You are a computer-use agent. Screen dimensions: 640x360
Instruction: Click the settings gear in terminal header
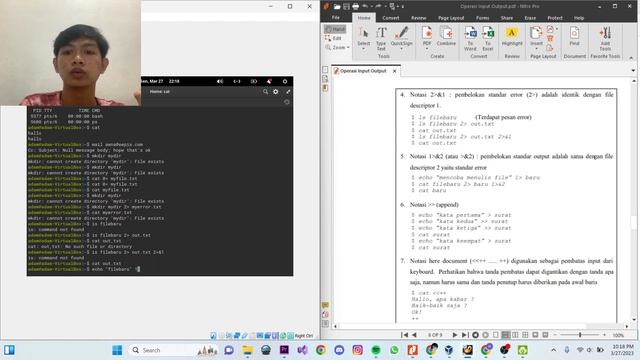point(276,91)
